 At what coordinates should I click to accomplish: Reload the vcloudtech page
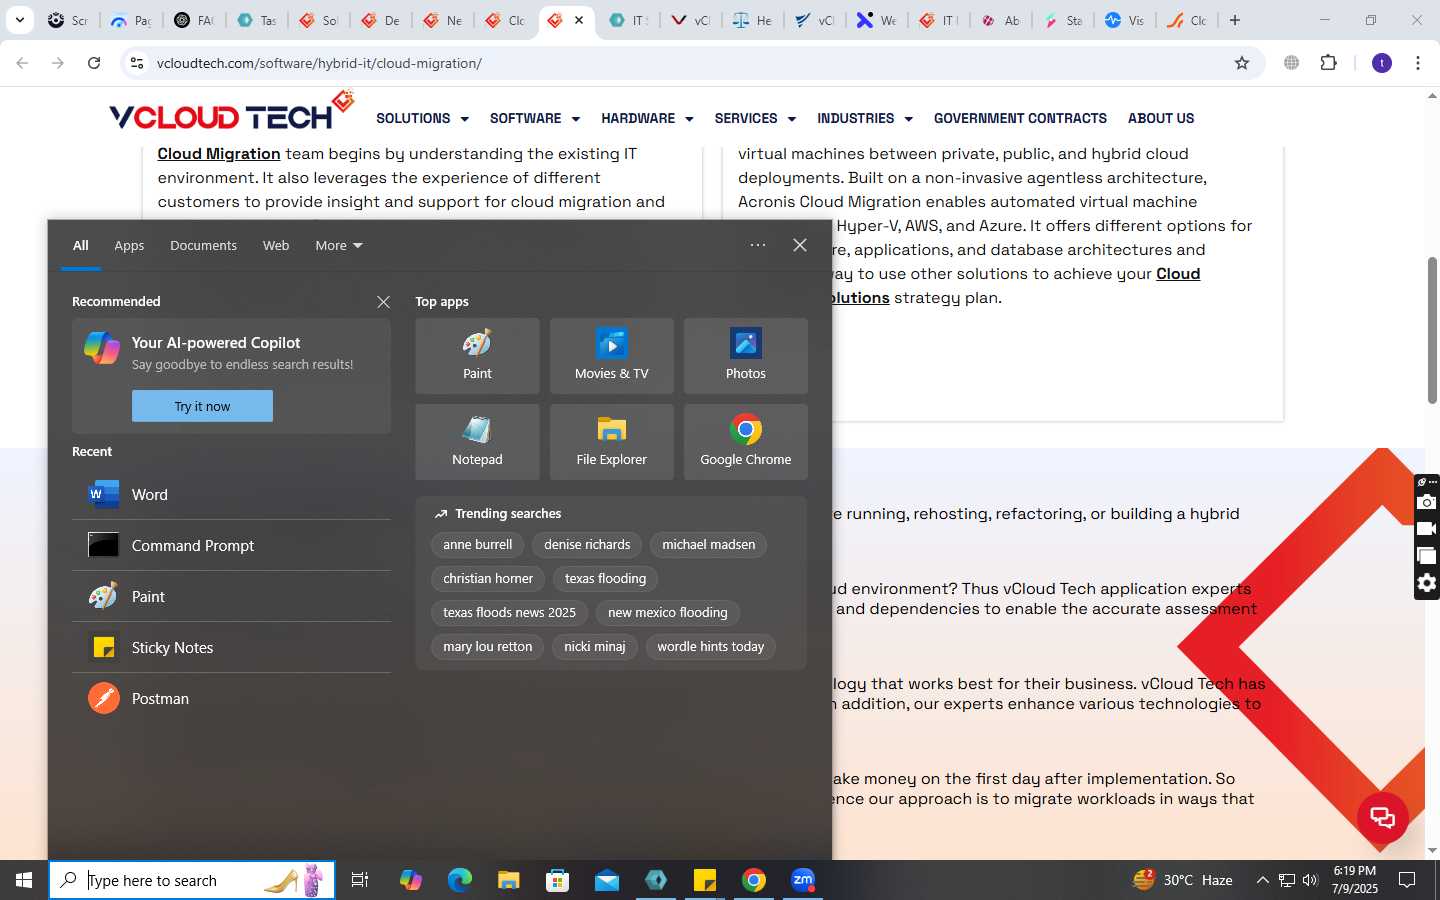point(94,63)
